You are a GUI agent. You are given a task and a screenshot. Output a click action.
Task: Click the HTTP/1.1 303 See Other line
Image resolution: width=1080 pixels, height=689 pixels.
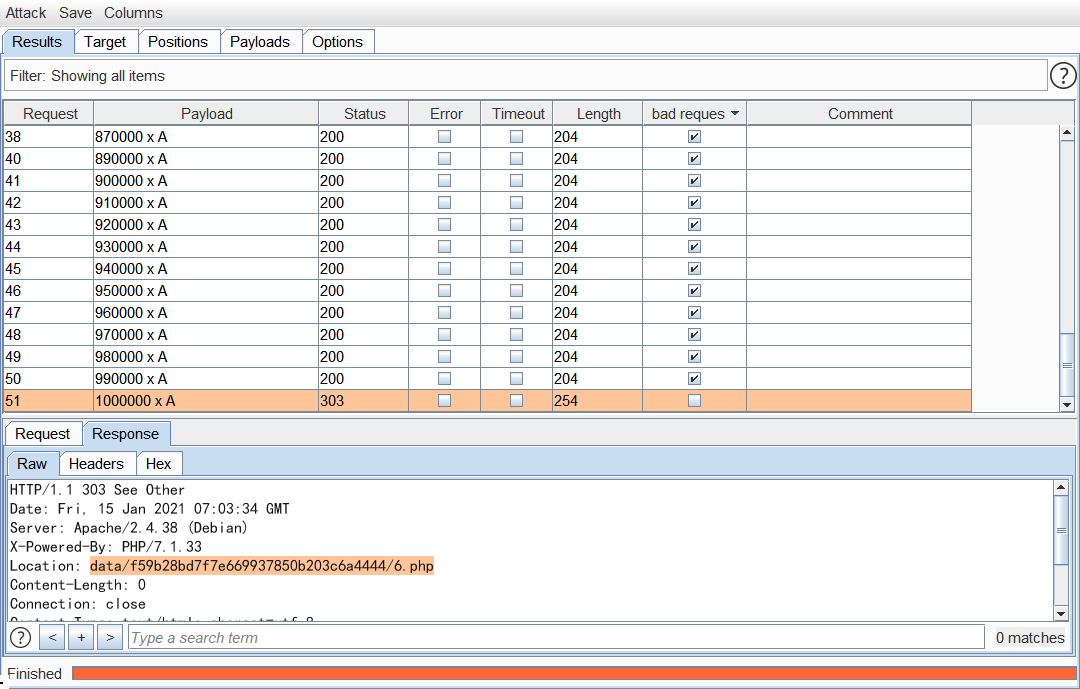pos(97,490)
